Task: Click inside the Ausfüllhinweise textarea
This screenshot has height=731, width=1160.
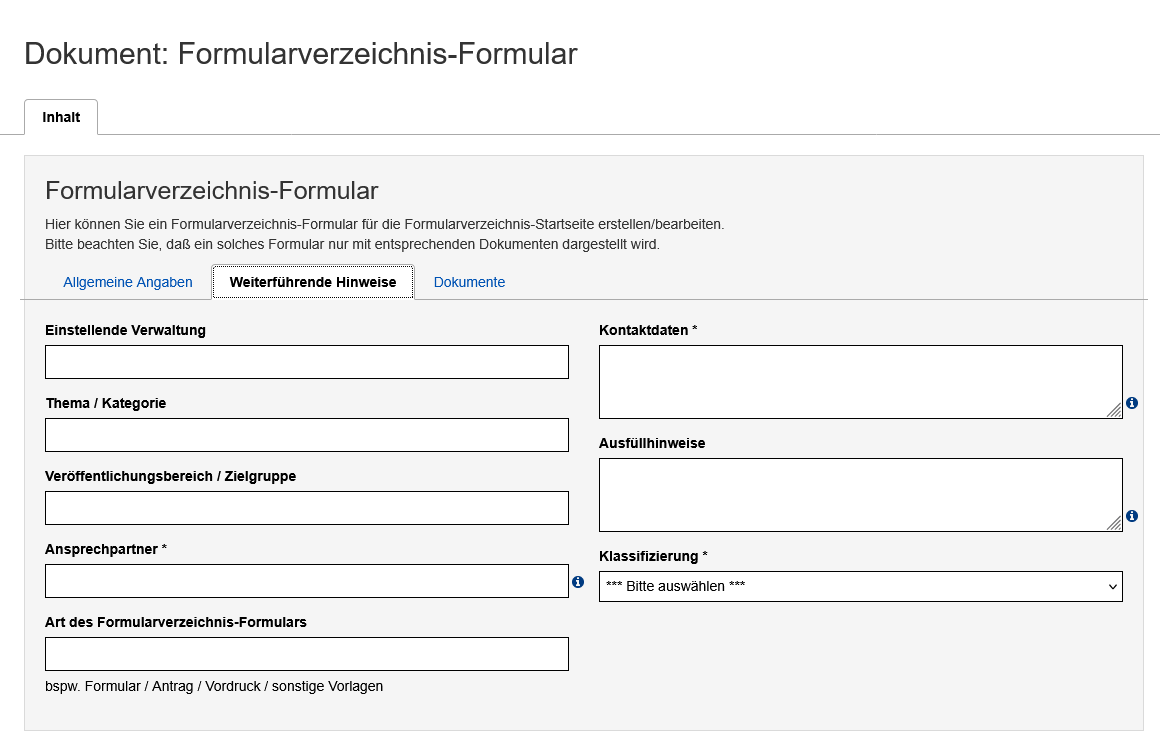Action: point(860,493)
